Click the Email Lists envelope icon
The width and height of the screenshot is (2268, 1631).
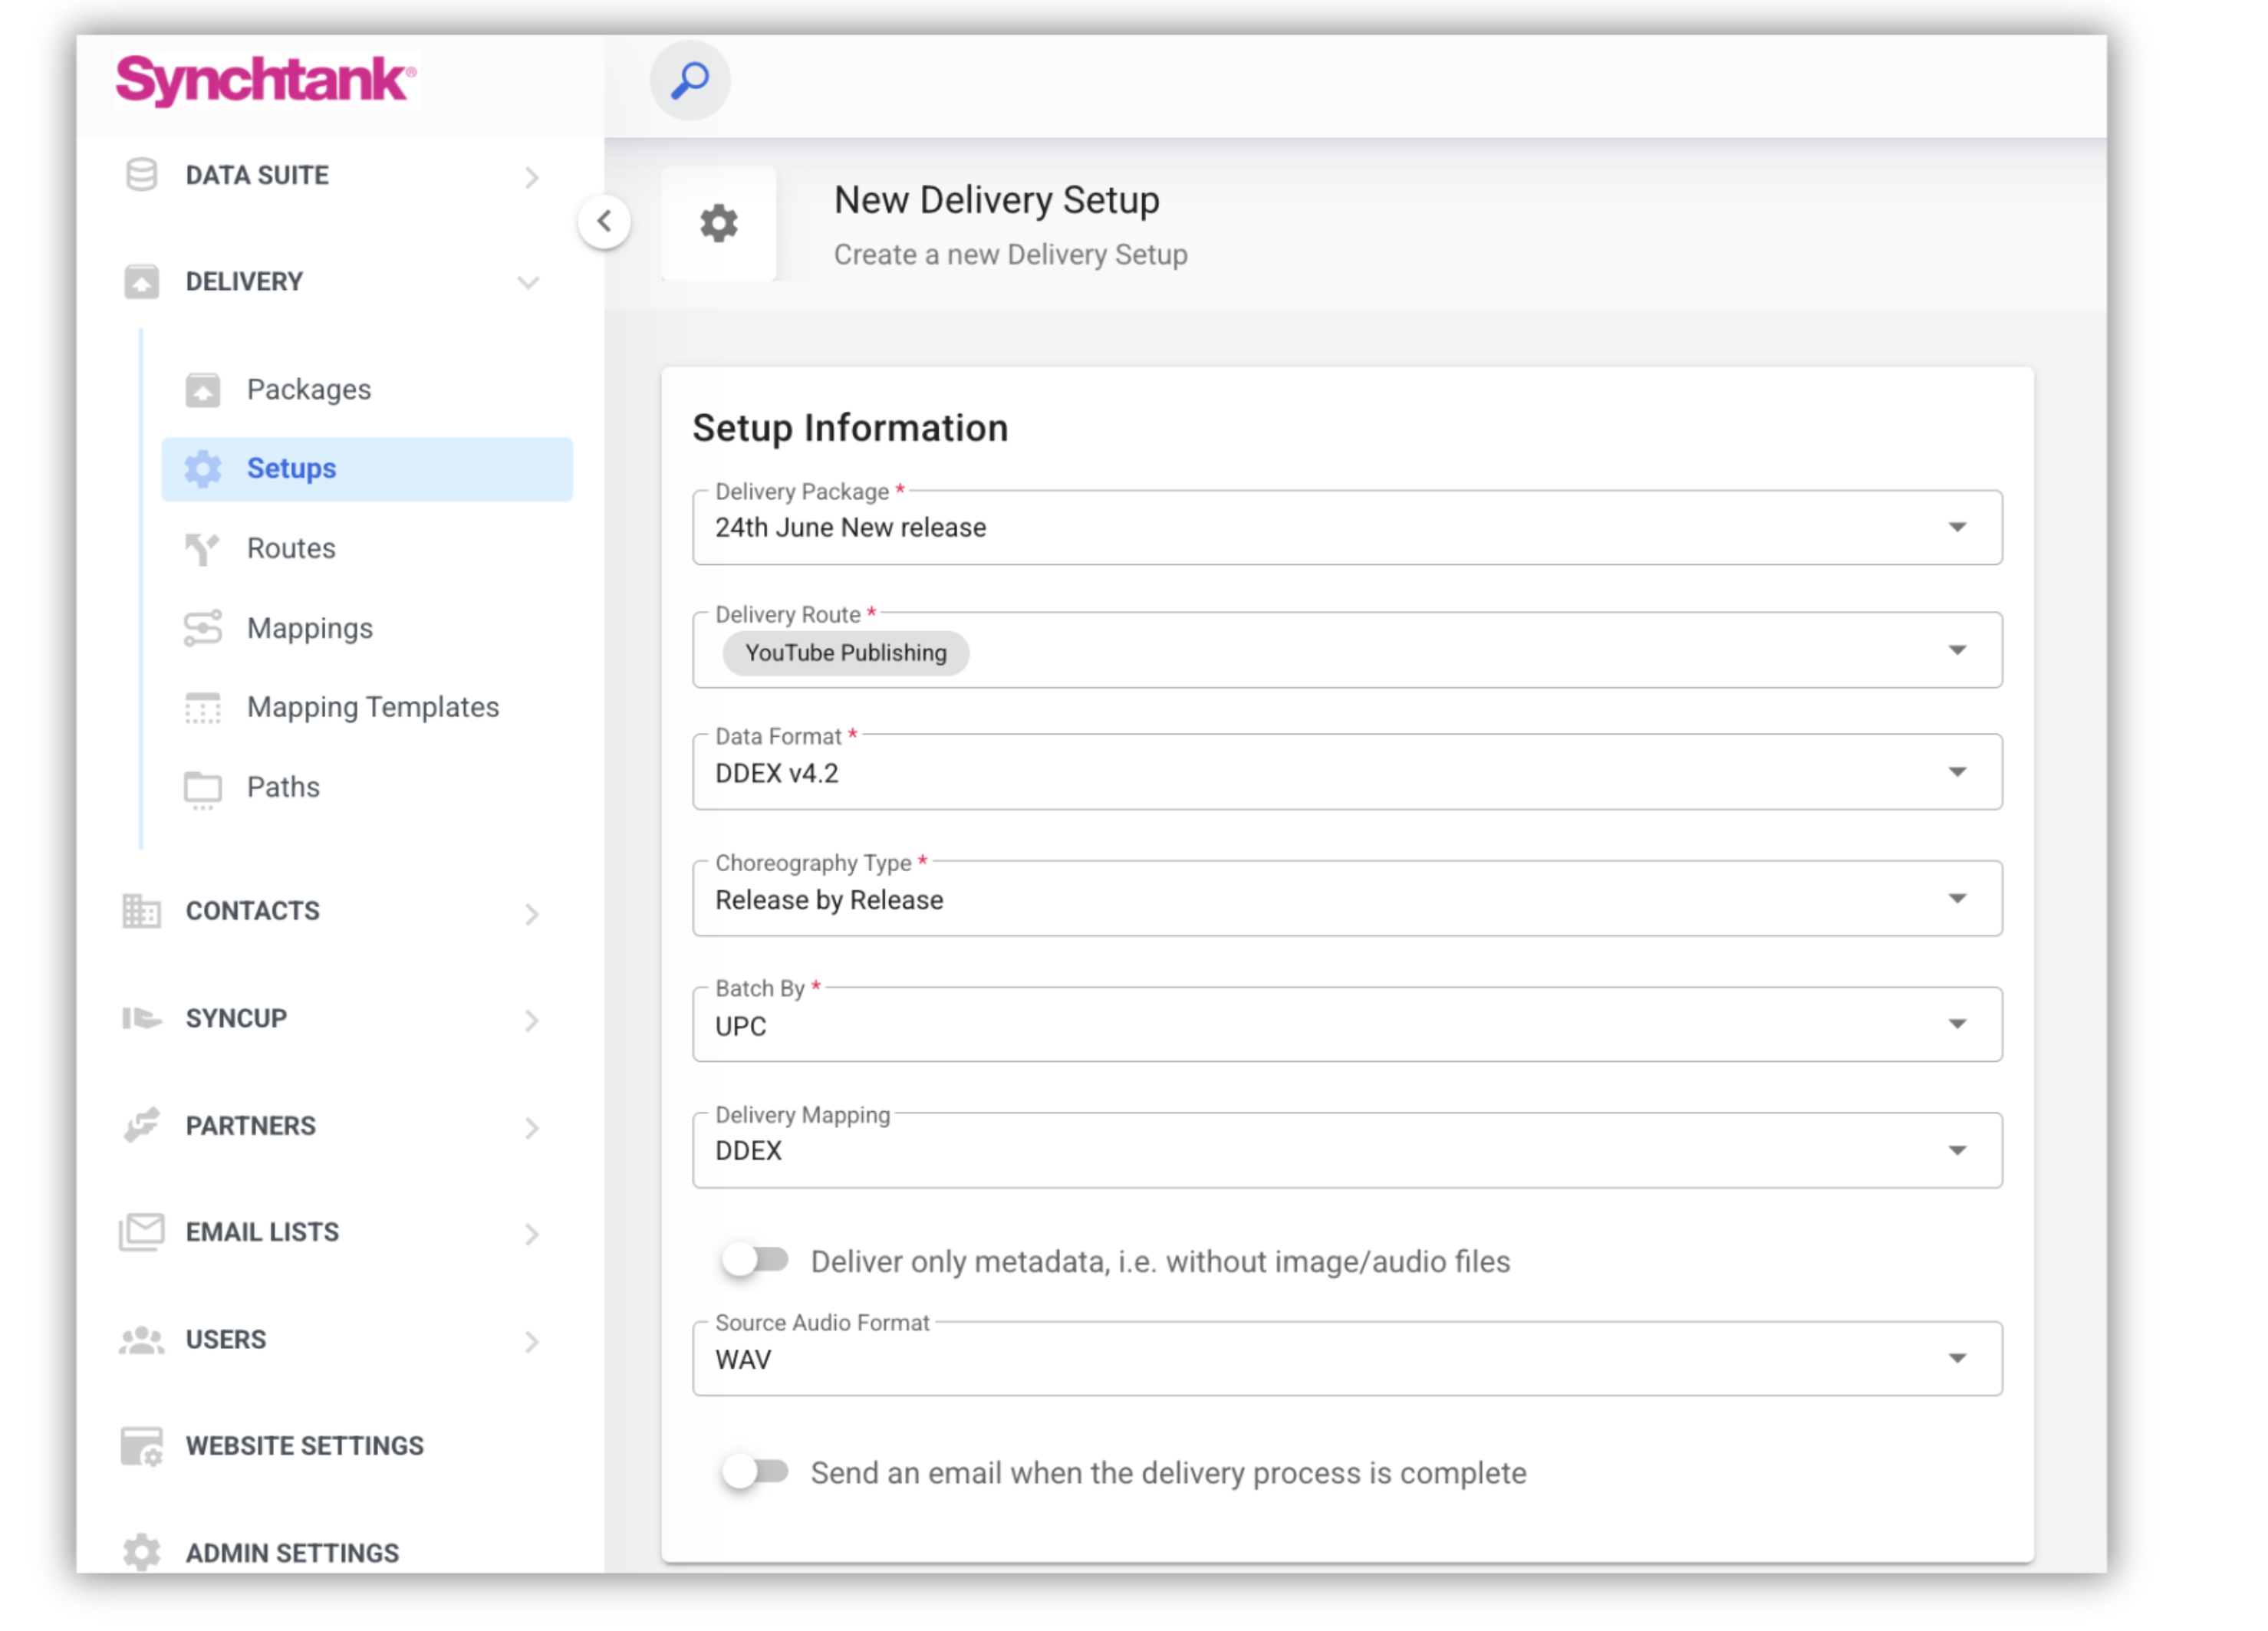coord(141,1233)
